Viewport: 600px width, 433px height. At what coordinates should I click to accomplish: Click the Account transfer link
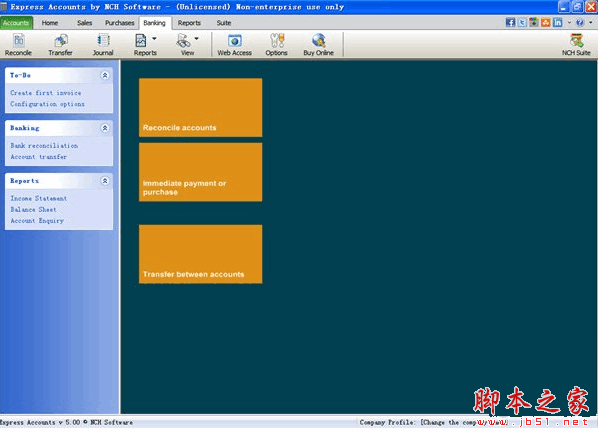(38, 157)
